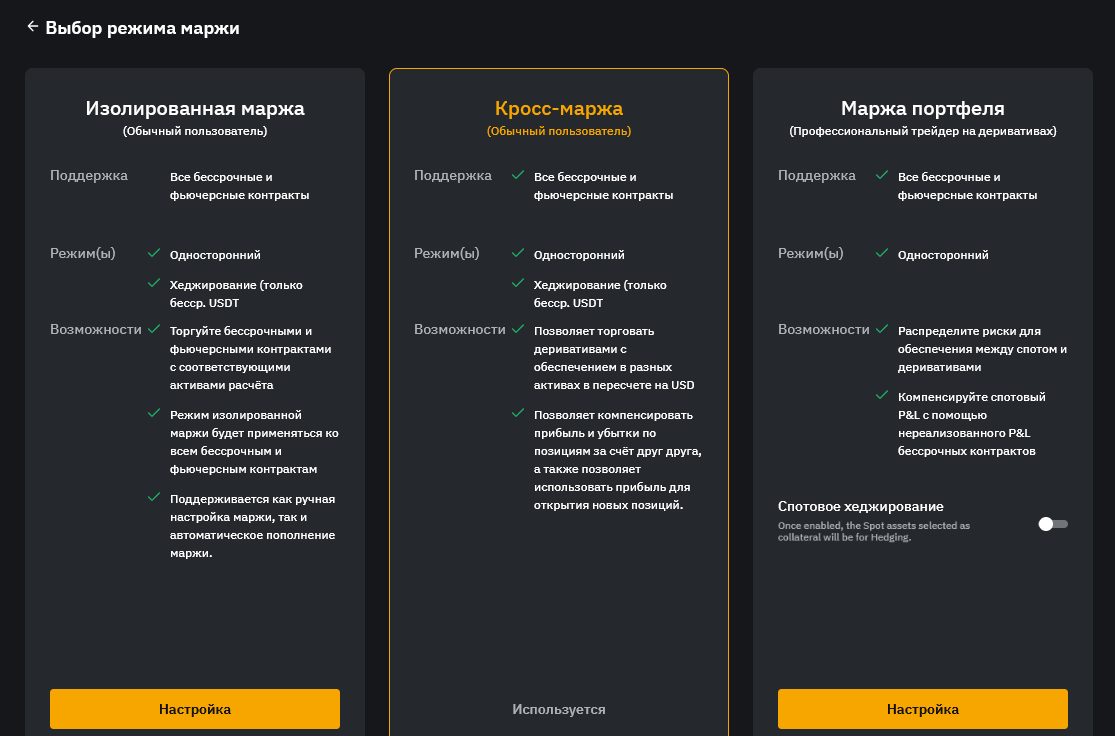Click checkmark beside Односторонний in Маржа портфеля
1115x736 pixels.
882,254
